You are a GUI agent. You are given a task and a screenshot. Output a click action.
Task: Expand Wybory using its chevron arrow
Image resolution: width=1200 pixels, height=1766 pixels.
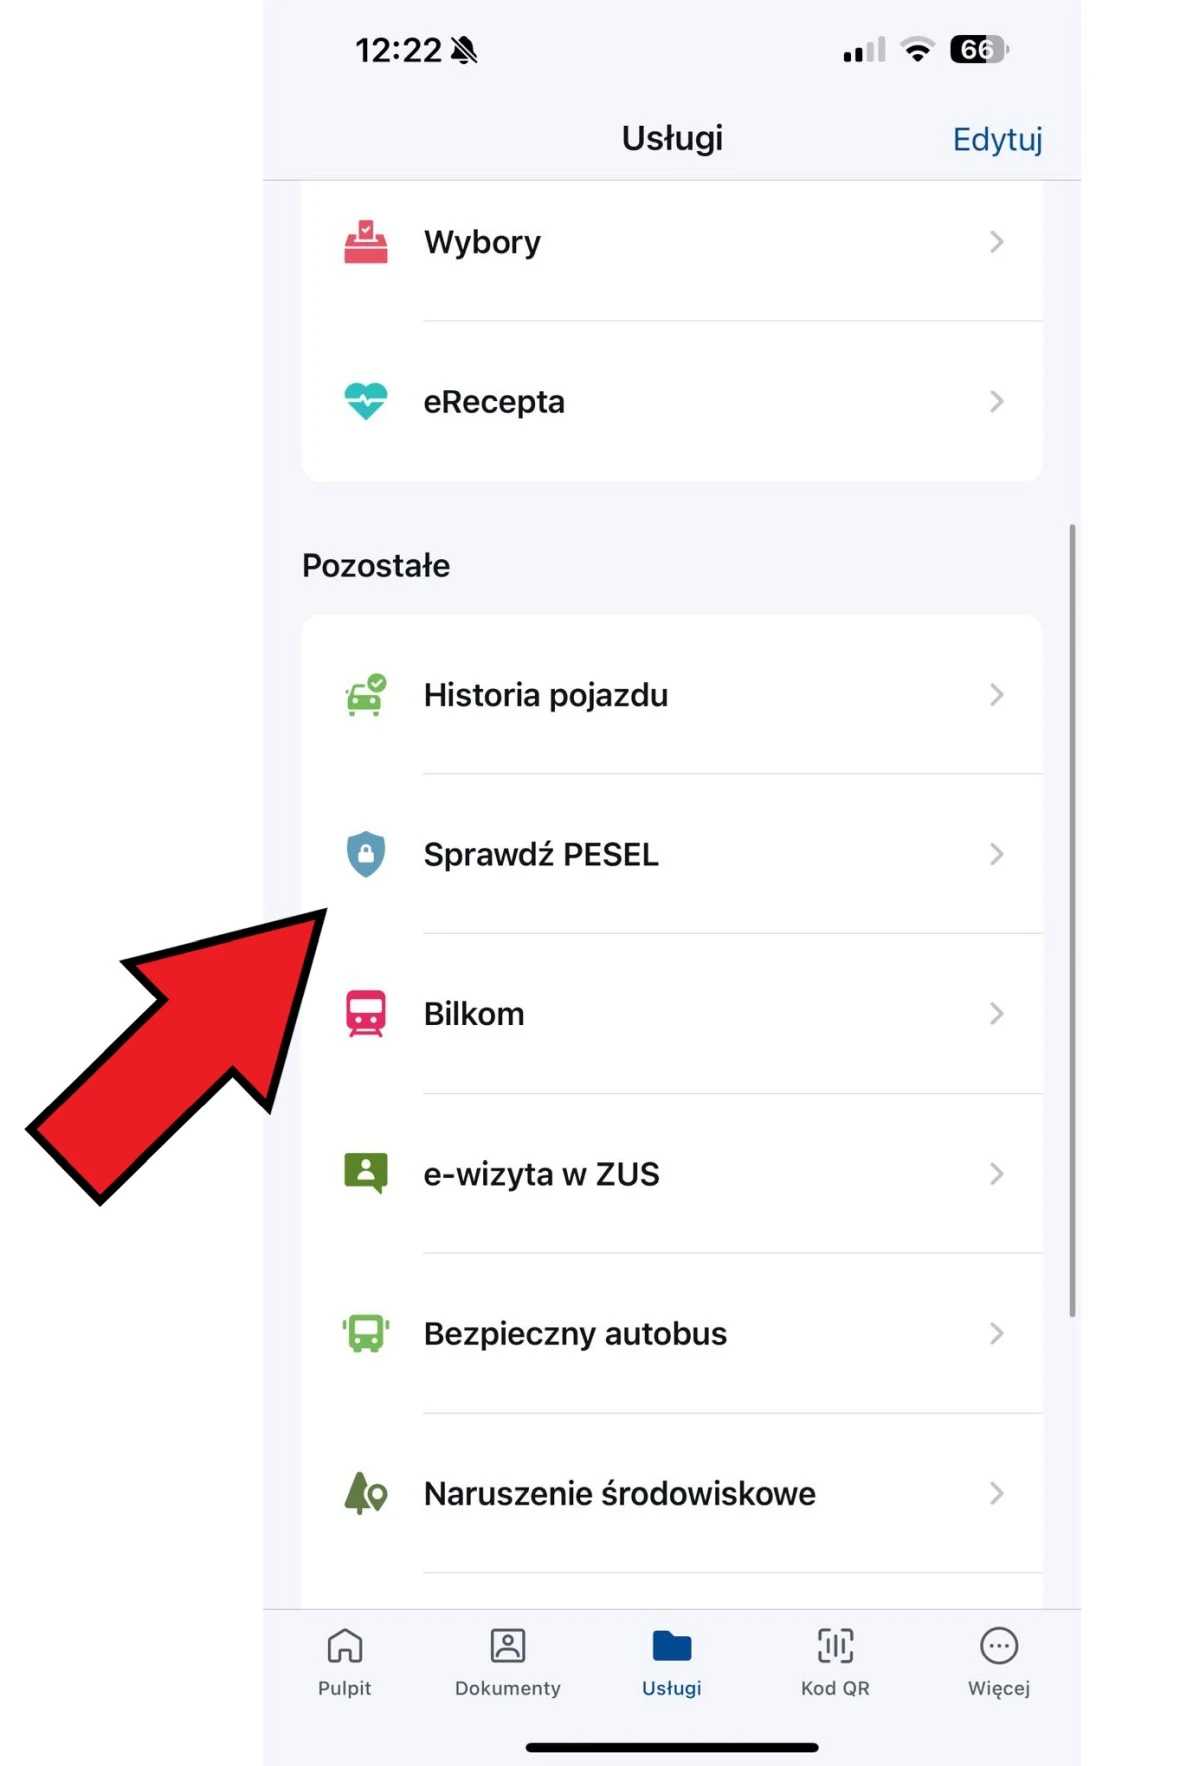(996, 242)
